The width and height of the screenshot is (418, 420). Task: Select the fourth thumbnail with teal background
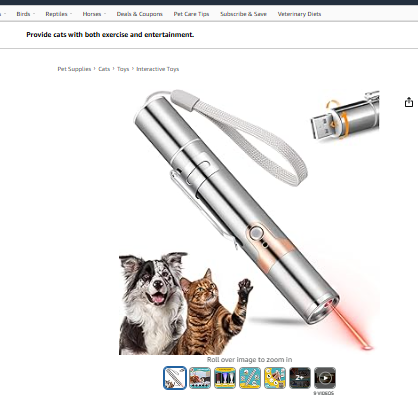(250, 378)
